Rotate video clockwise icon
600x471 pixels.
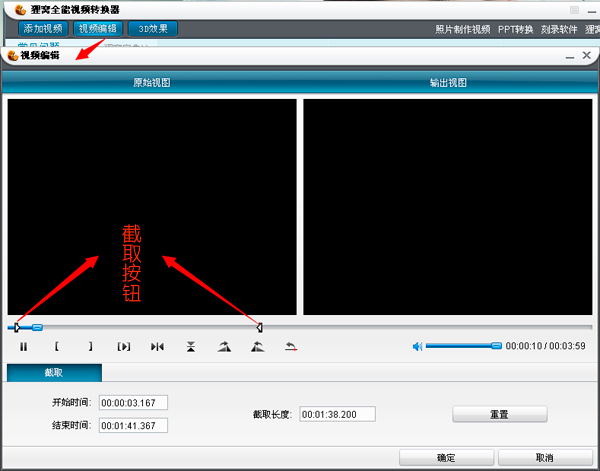[224, 347]
